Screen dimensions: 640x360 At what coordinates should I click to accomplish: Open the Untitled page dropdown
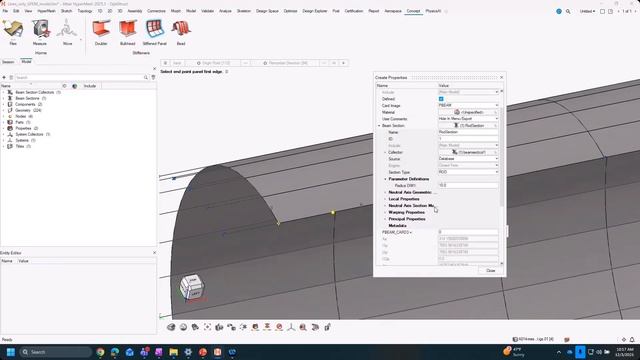(x=587, y=11)
